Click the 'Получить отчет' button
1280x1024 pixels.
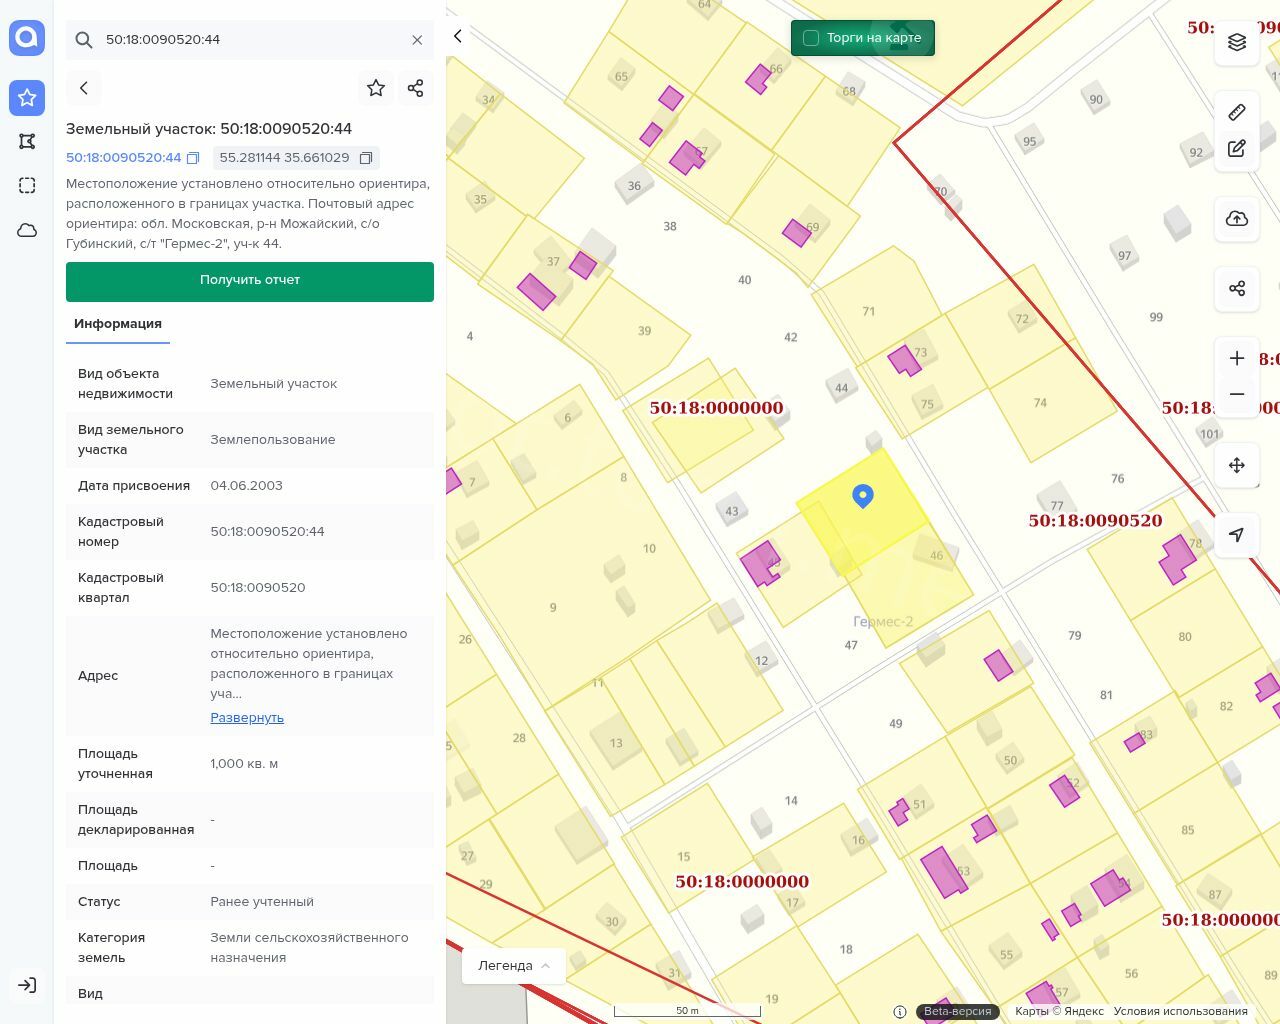coord(250,281)
